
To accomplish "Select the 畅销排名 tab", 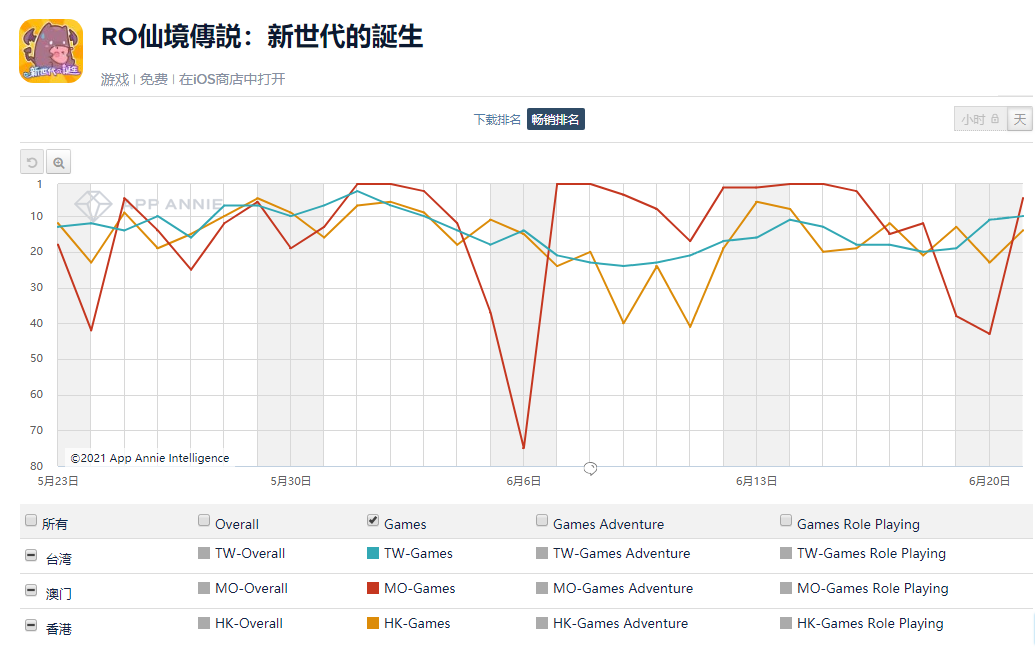I will 556,120.
